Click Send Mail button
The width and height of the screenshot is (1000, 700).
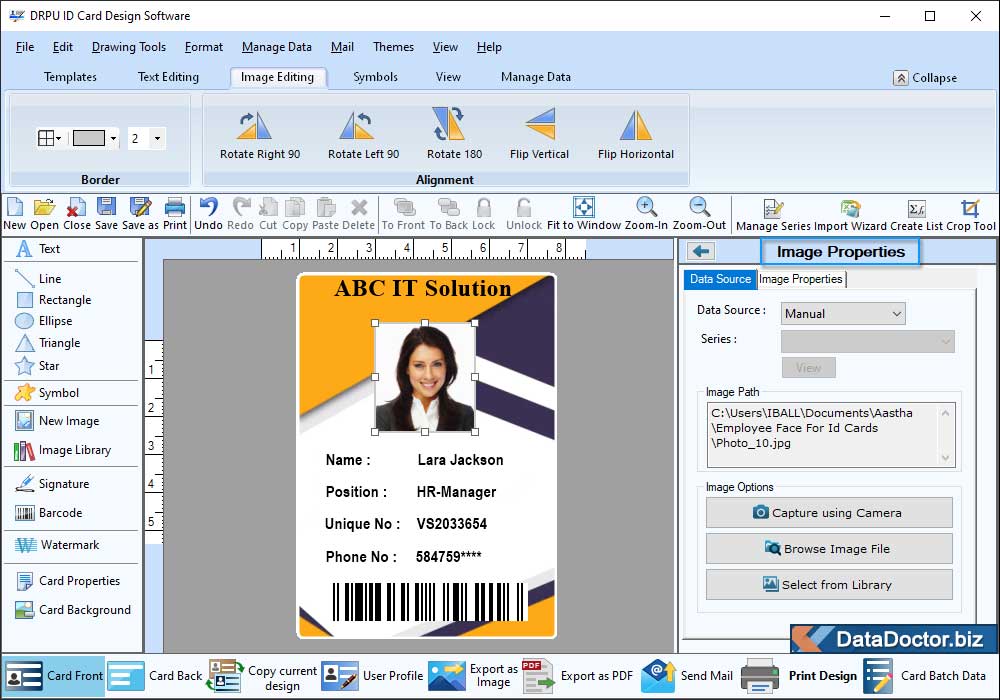[x=687, y=676]
